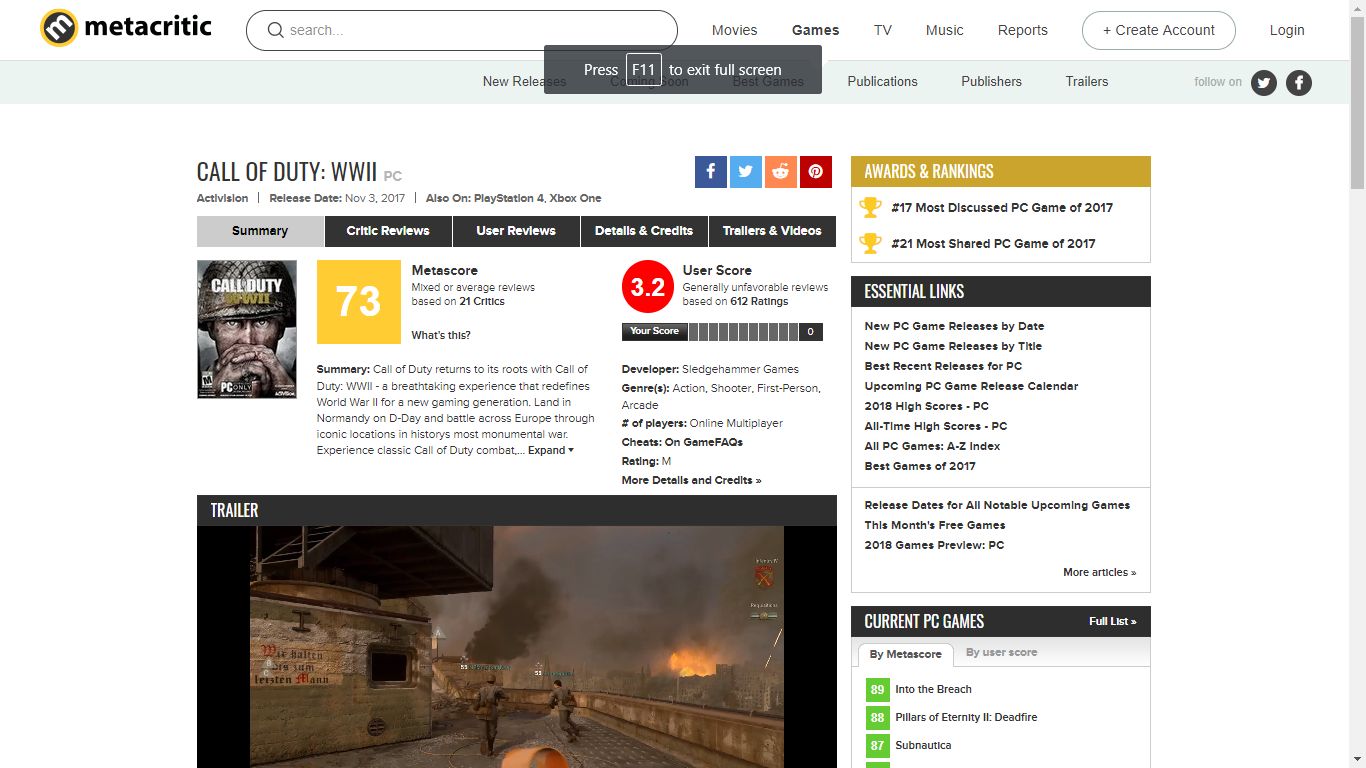Open the Summary tab
The height and width of the screenshot is (768, 1366).
[260, 231]
